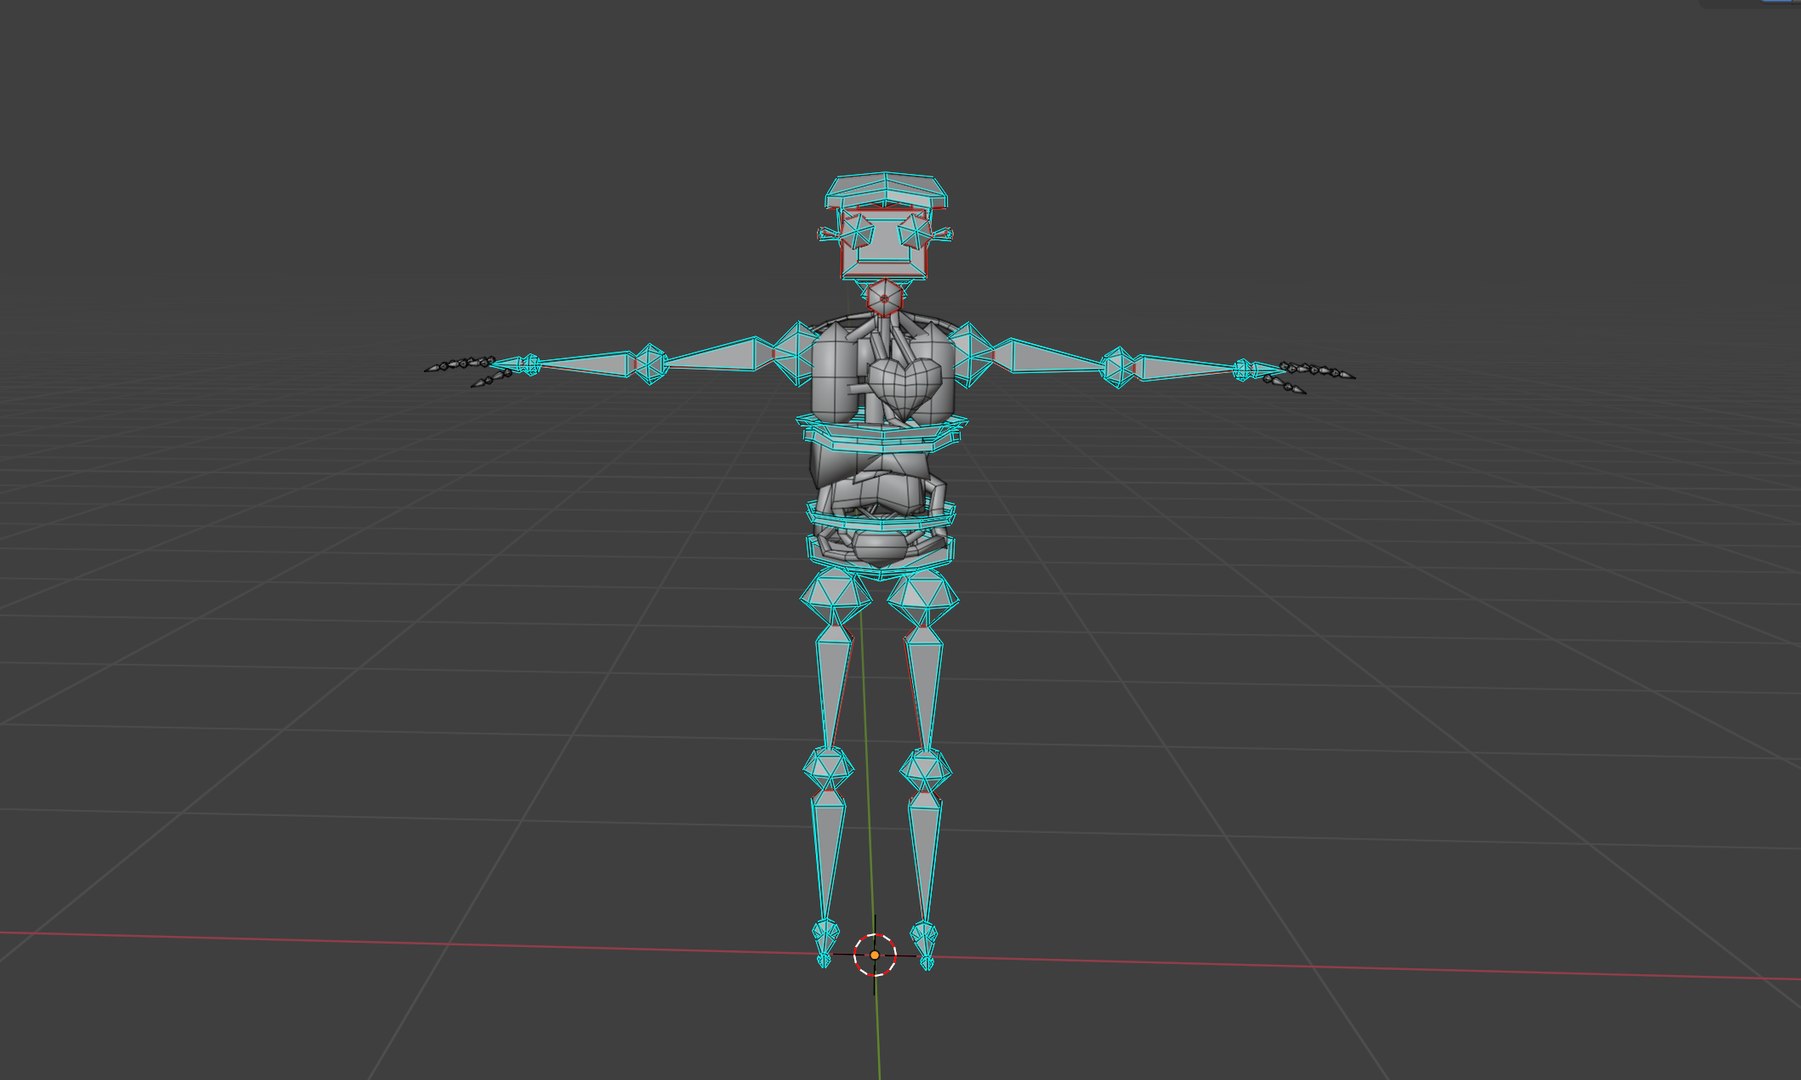
Task: Select the heart-shaped mesh in the chest
Action: tap(904, 387)
